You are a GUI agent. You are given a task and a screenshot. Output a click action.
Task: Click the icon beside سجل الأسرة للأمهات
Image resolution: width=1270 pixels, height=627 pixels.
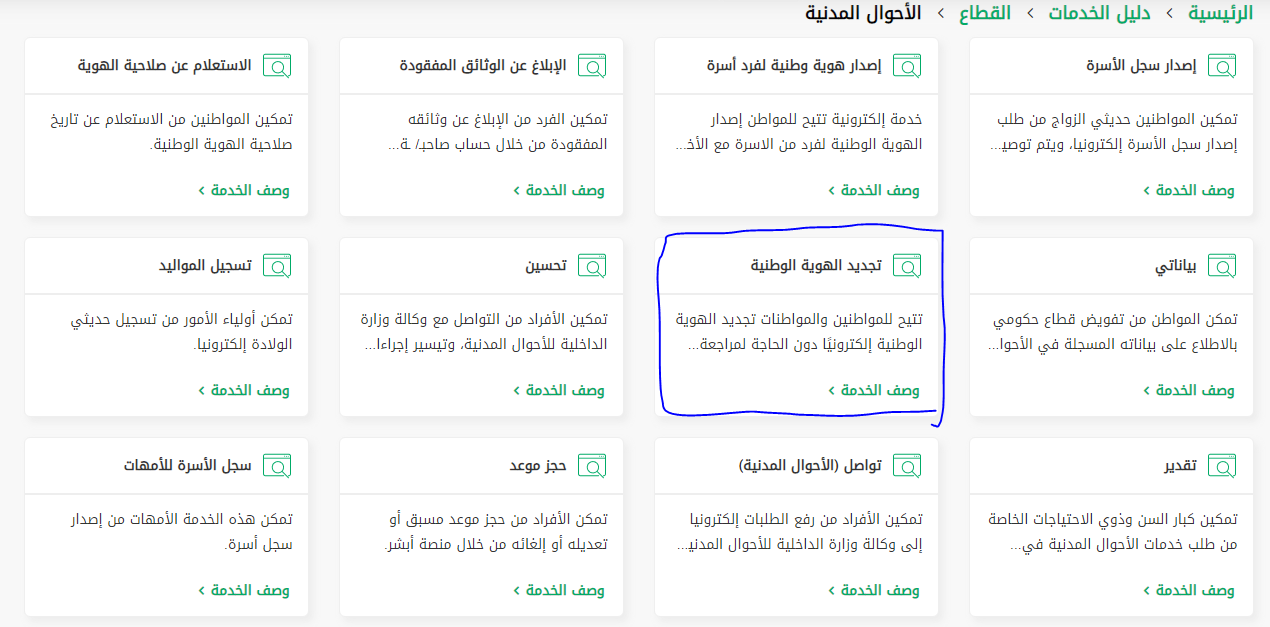click(277, 466)
